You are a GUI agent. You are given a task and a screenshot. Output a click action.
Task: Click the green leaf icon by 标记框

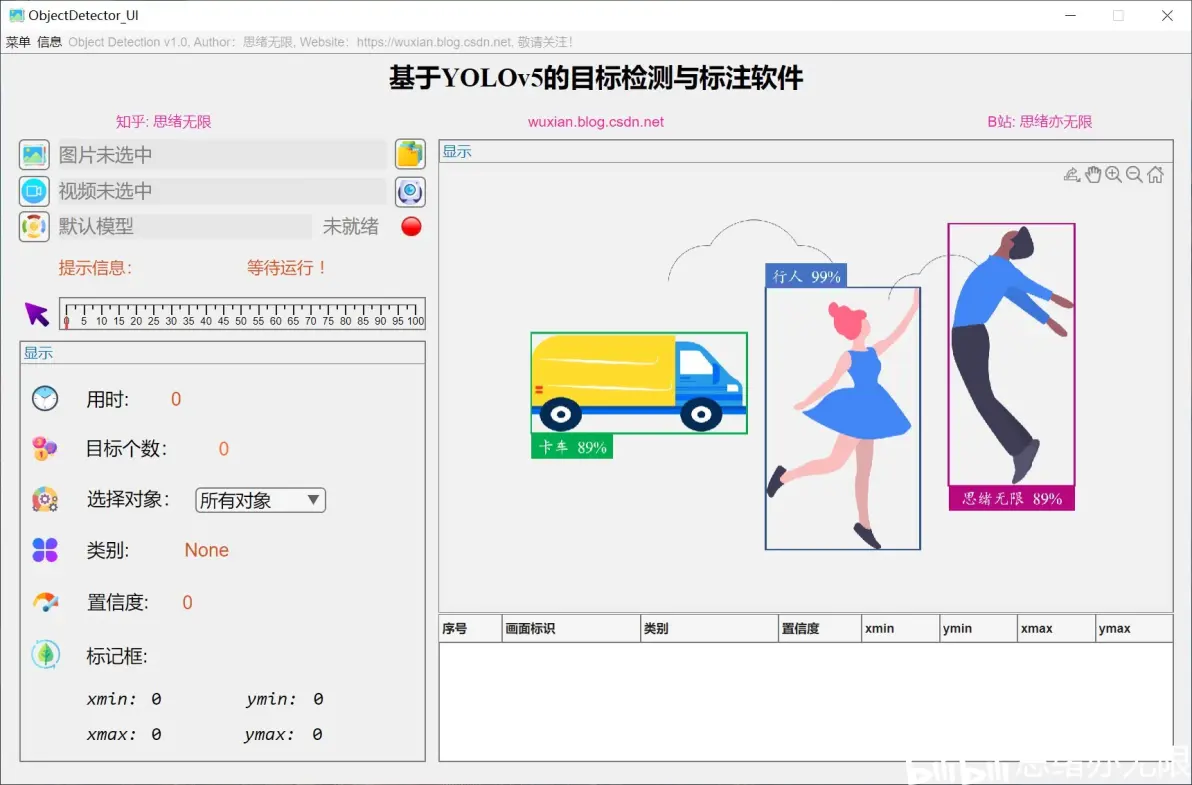click(45, 654)
